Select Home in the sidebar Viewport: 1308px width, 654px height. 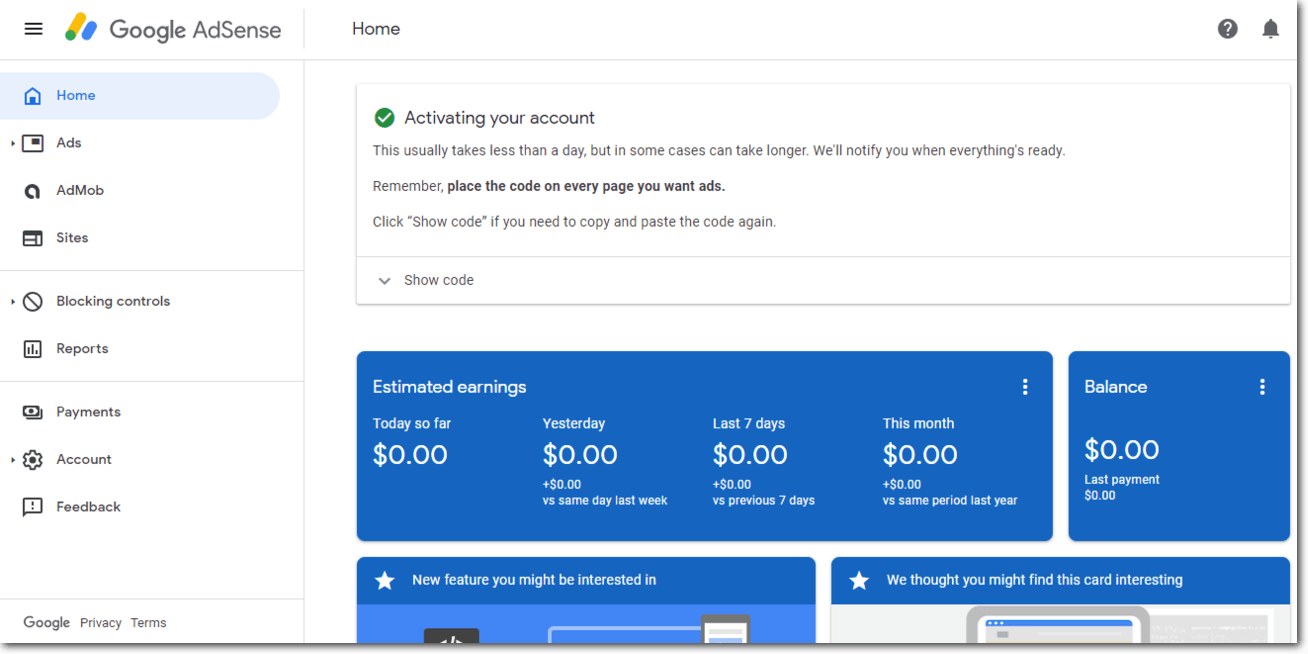[76, 96]
